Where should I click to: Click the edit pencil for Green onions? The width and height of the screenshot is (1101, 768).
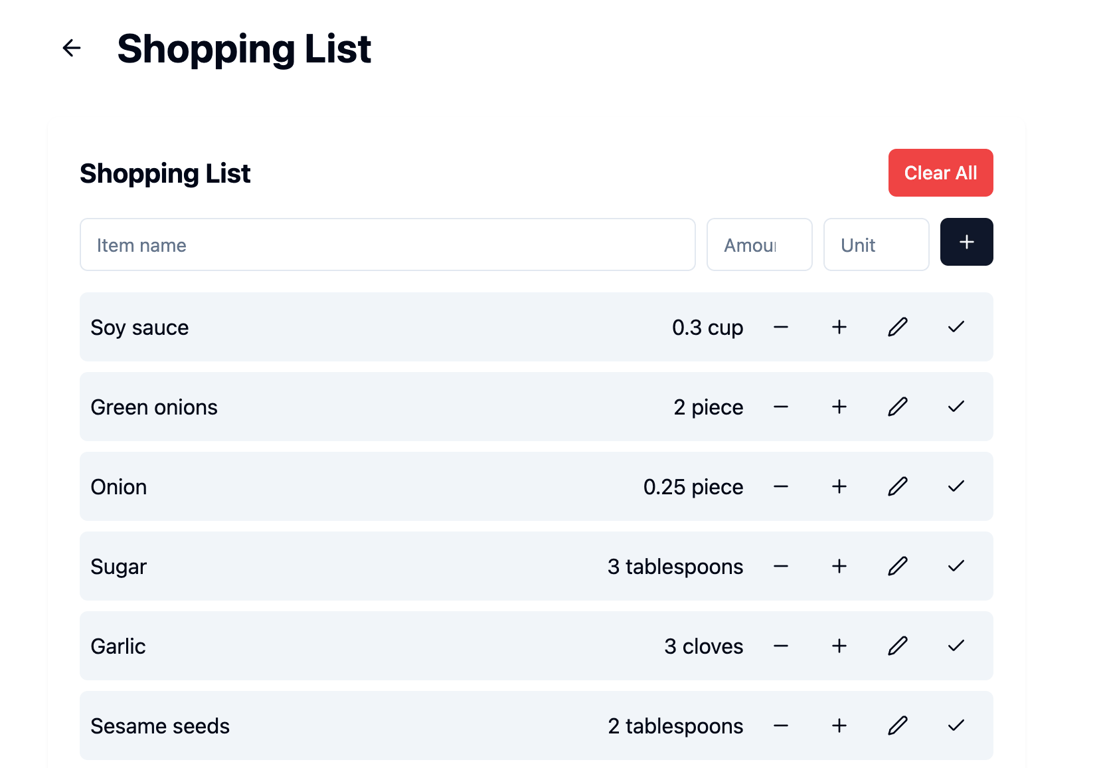coord(897,407)
